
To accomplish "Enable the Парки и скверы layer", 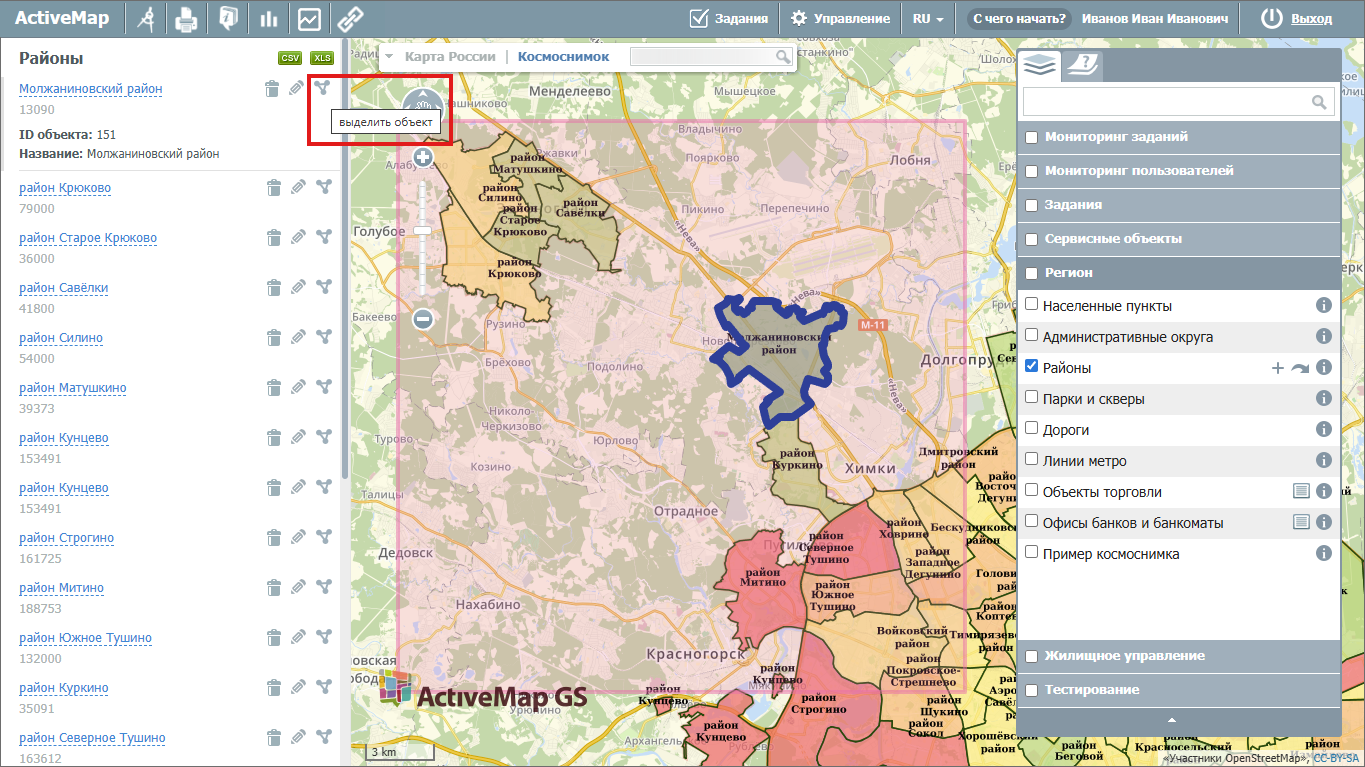I will point(1031,398).
